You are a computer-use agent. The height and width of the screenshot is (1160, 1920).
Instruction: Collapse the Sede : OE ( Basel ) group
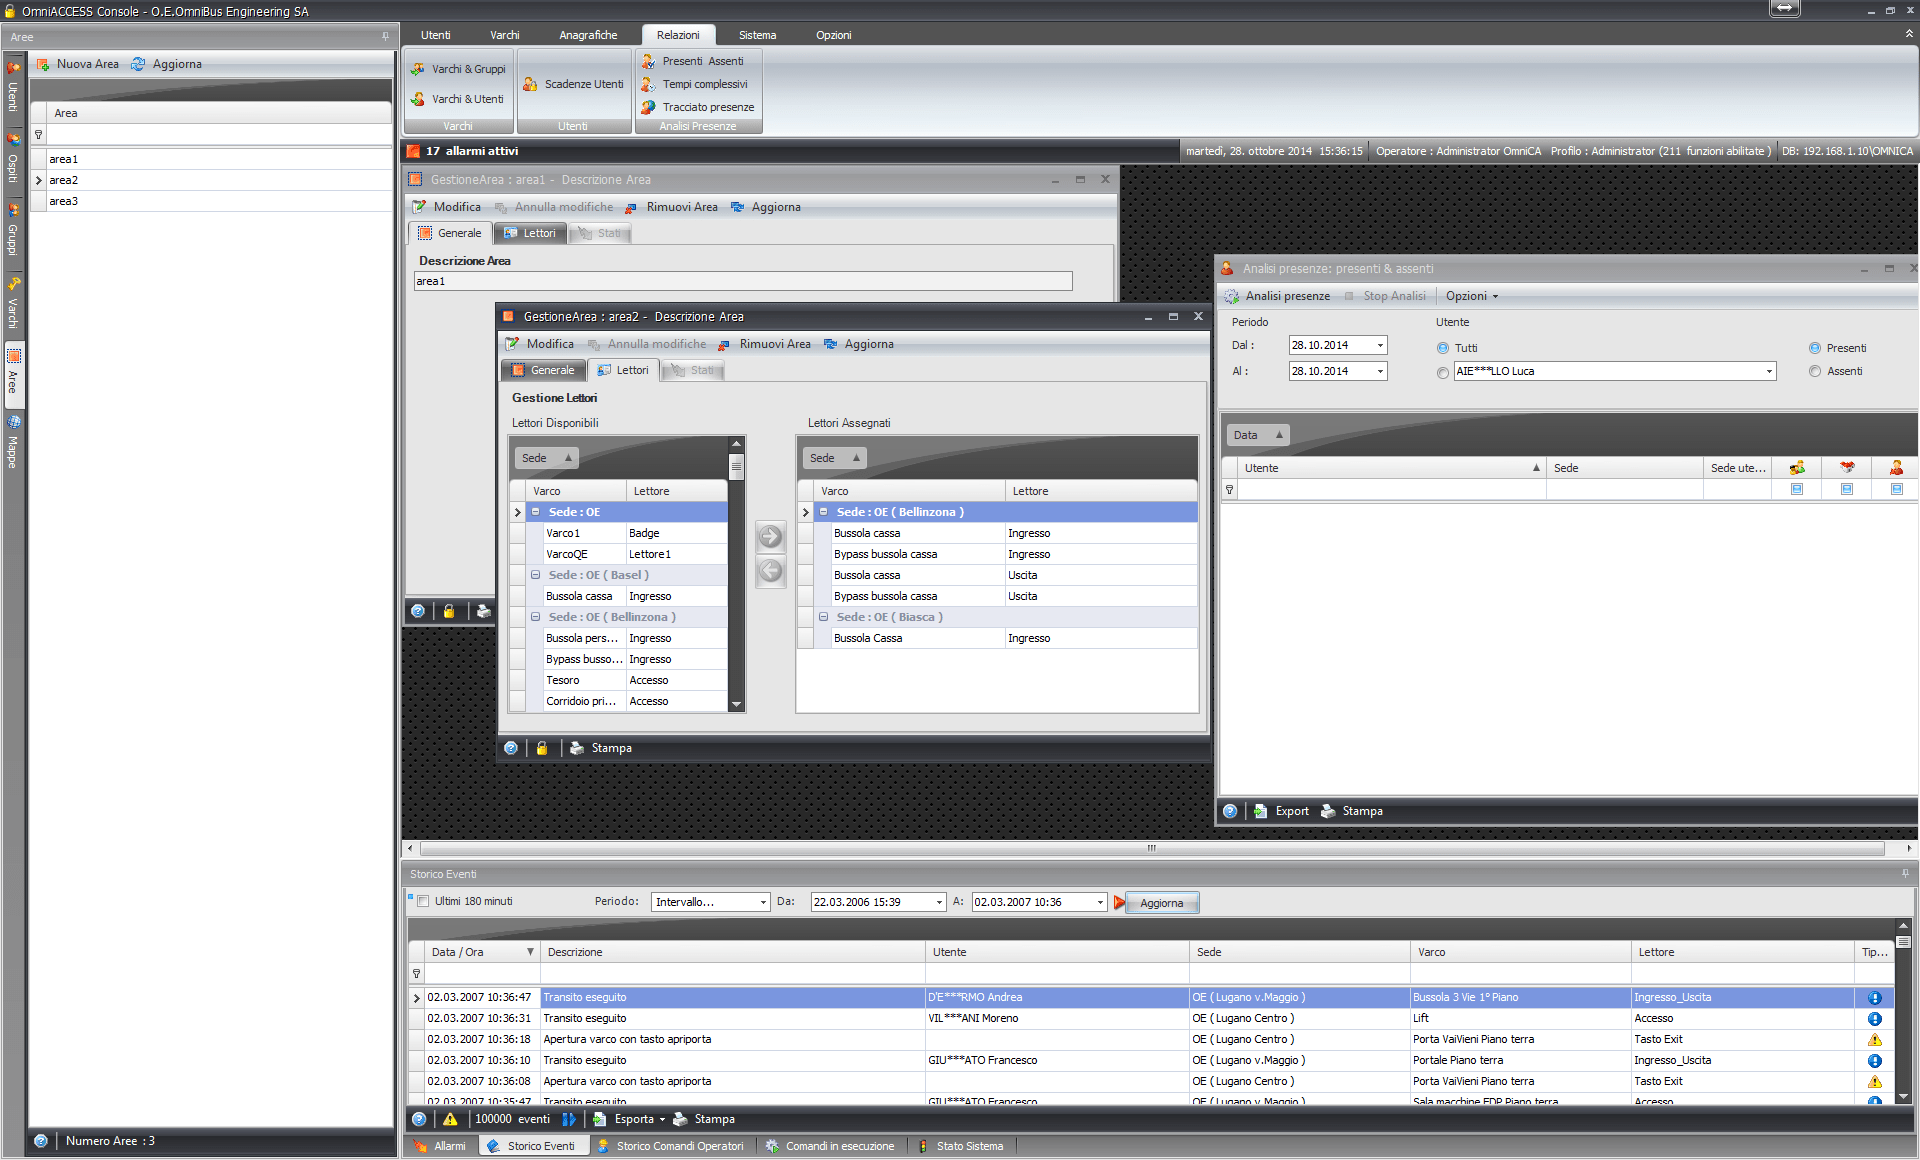tap(535, 575)
